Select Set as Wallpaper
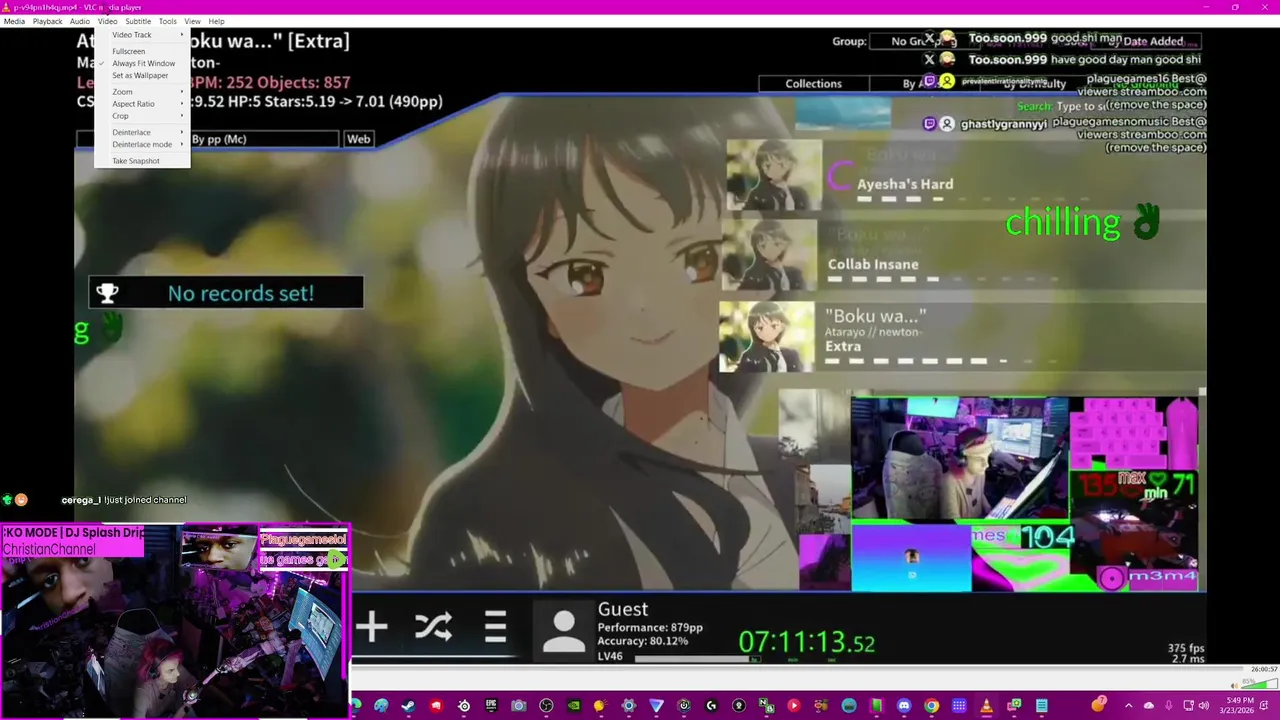Screen dimensions: 1280x720 (x=142, y=75)
